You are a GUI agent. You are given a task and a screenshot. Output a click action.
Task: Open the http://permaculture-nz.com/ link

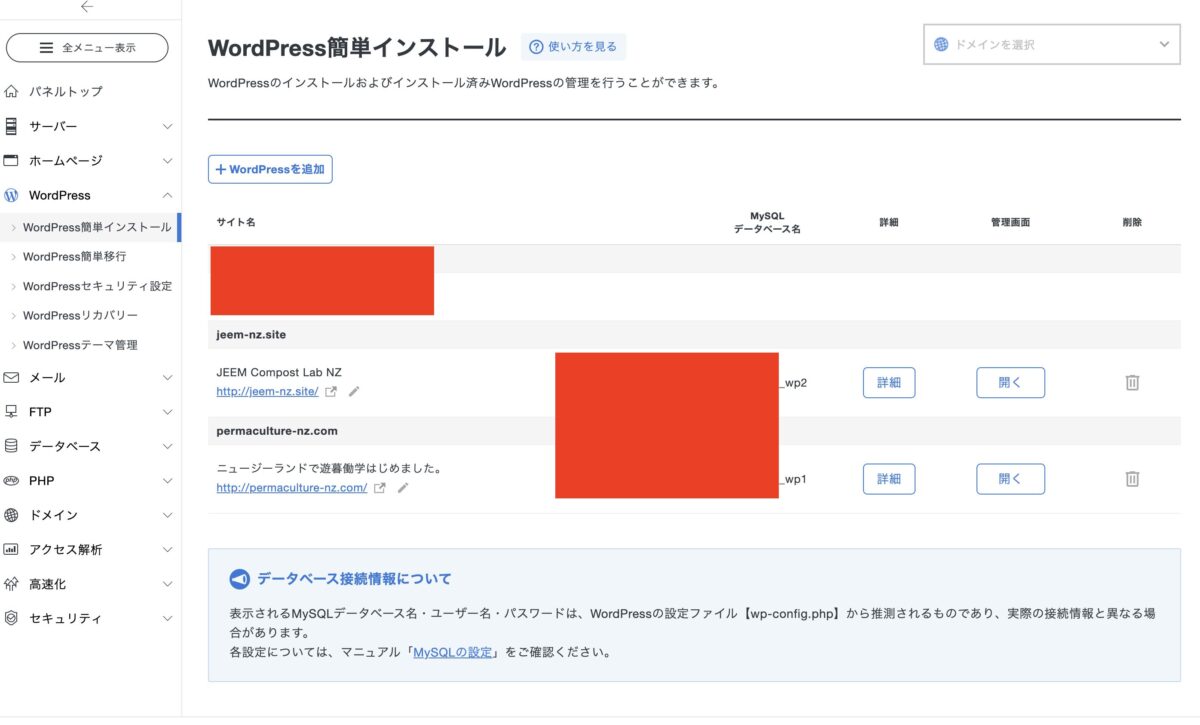pyautogui.click(x=291, y=488)
